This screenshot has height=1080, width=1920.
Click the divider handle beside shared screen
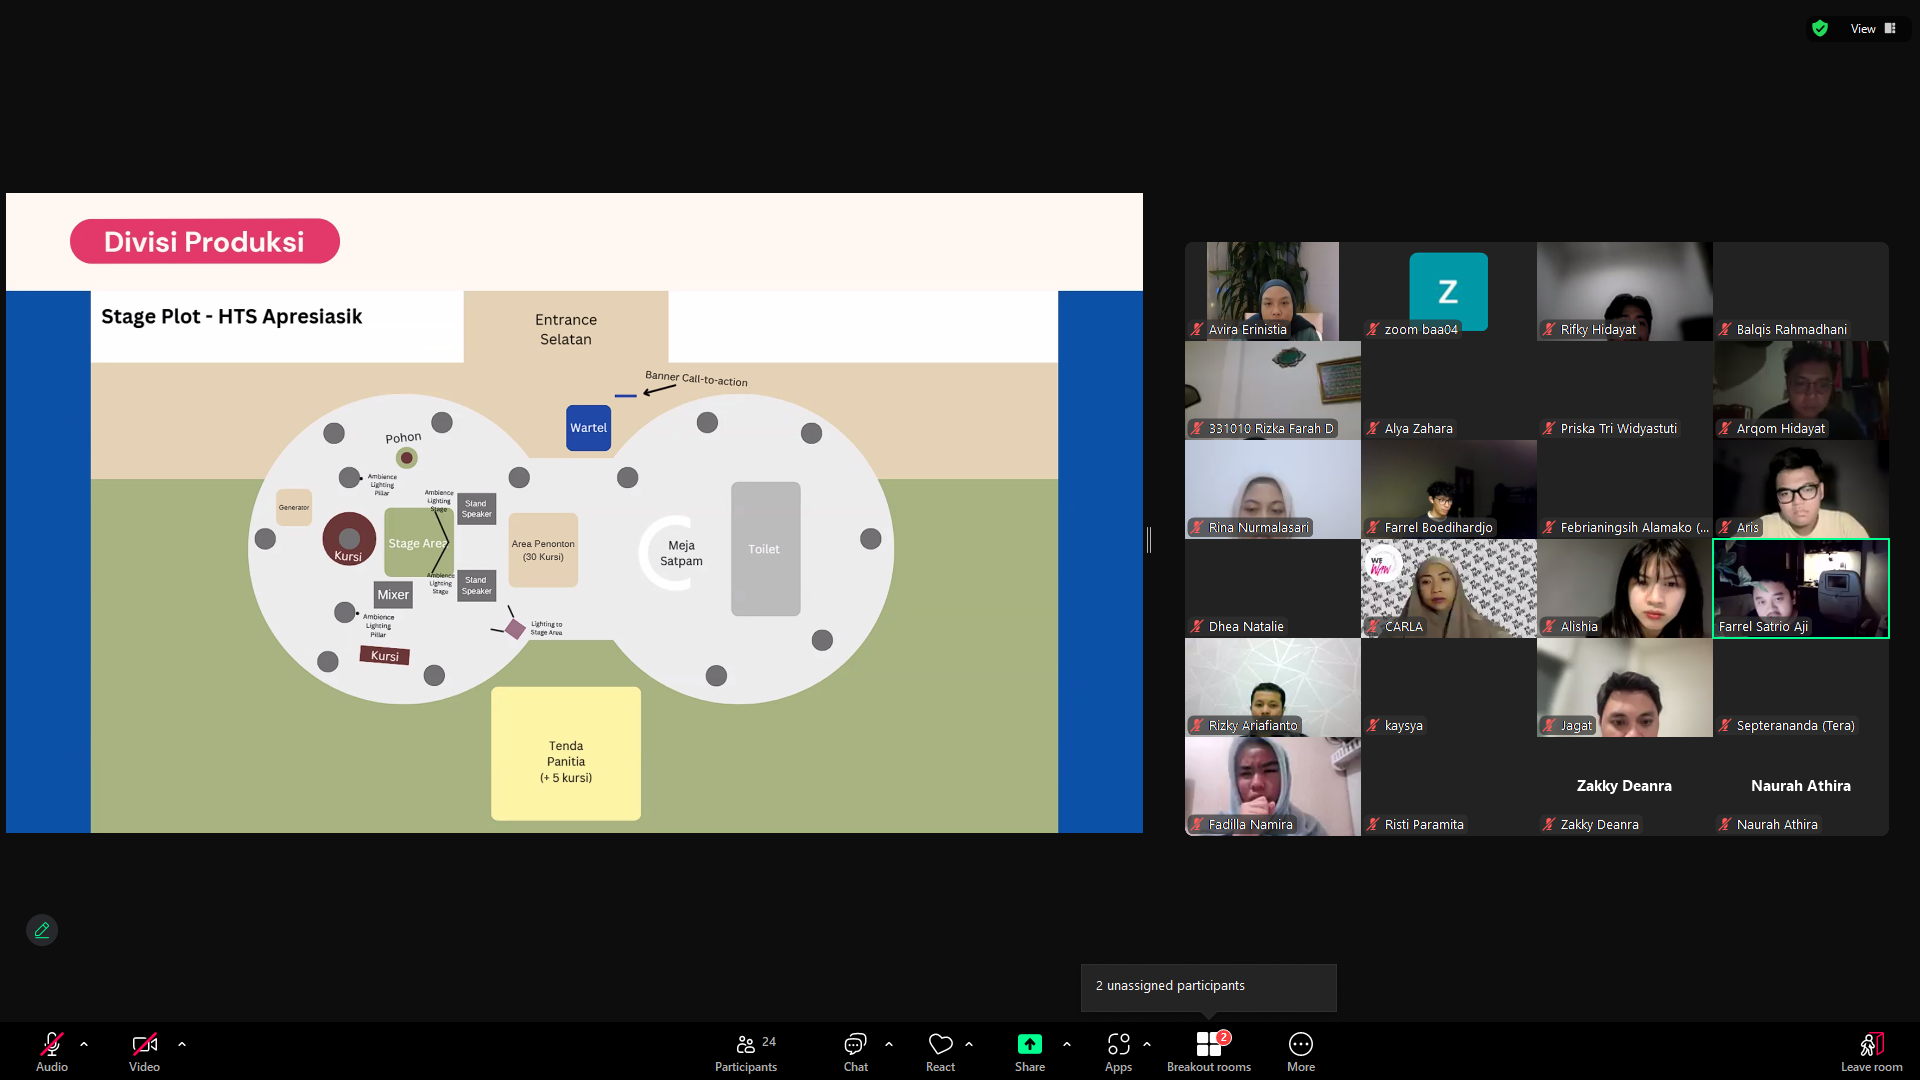coord(1149,540)
